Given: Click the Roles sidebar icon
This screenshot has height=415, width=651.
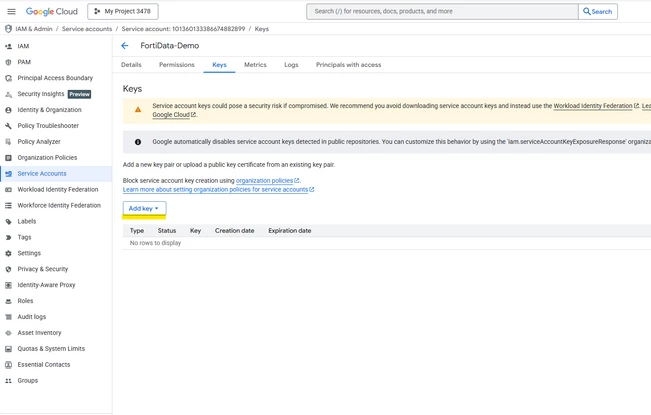Looking at the screenshot, I should coord(8,301).
